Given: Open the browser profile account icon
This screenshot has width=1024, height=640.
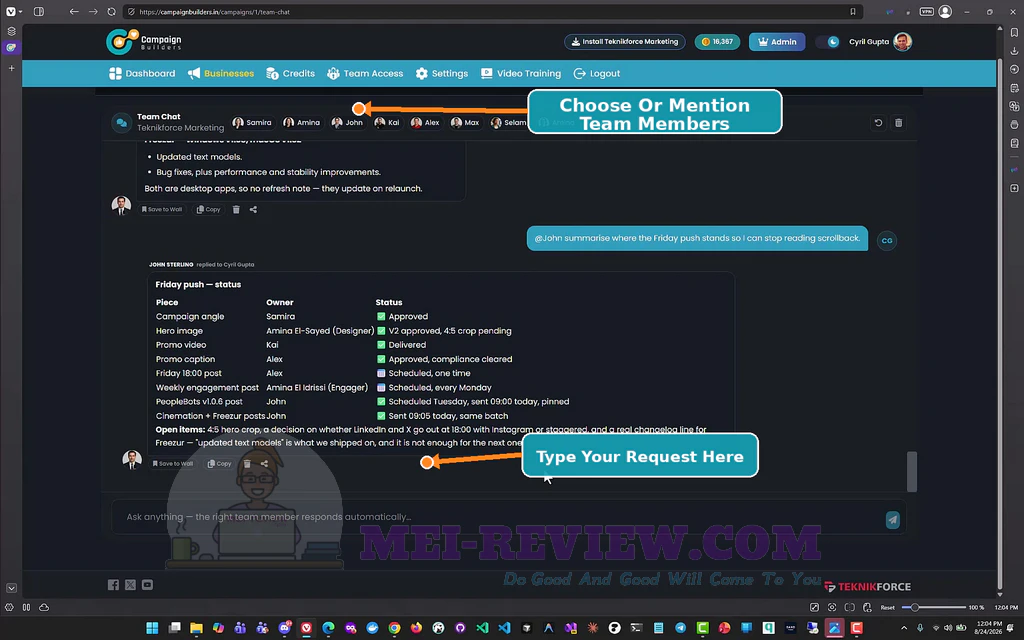Looking at the screenshot, I should coord(945,12).
